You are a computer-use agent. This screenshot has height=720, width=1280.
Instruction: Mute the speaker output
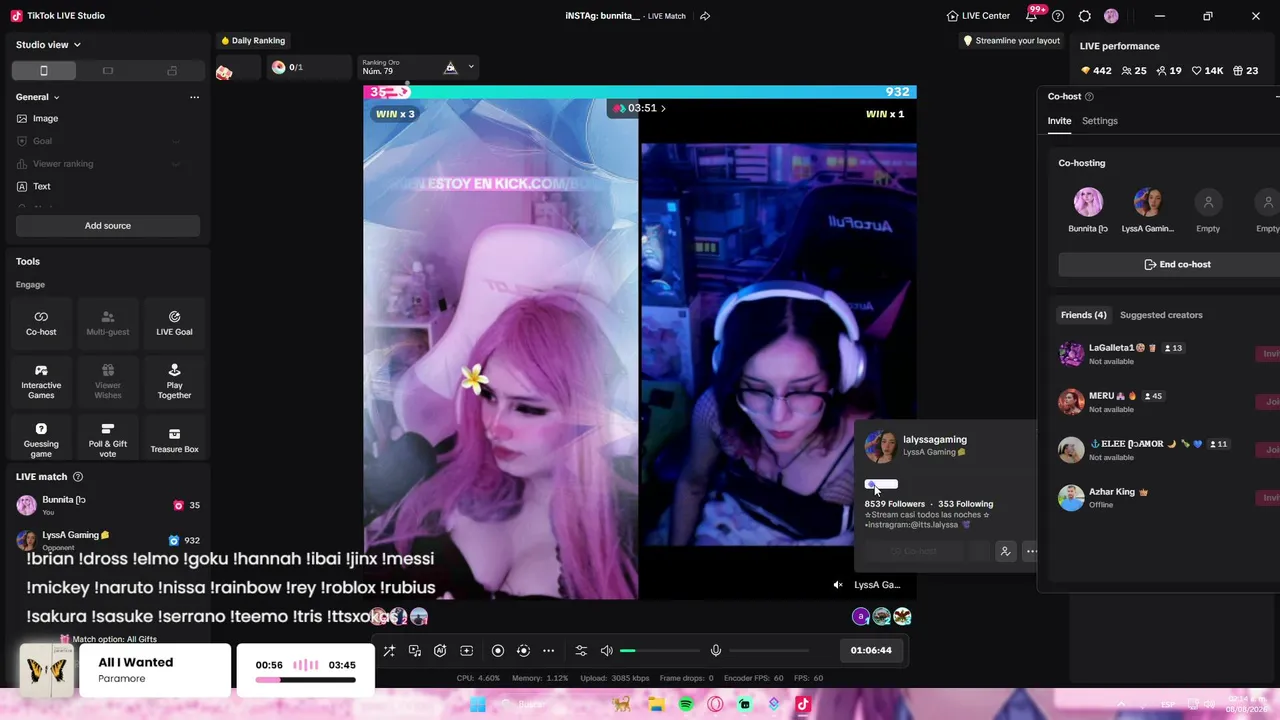606,651
